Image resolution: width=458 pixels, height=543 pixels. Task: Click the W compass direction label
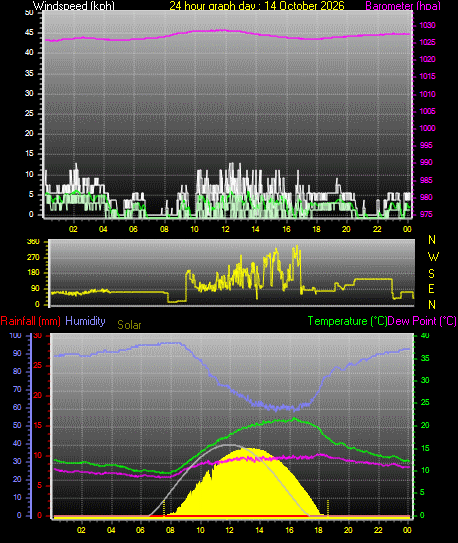(433, 257)
